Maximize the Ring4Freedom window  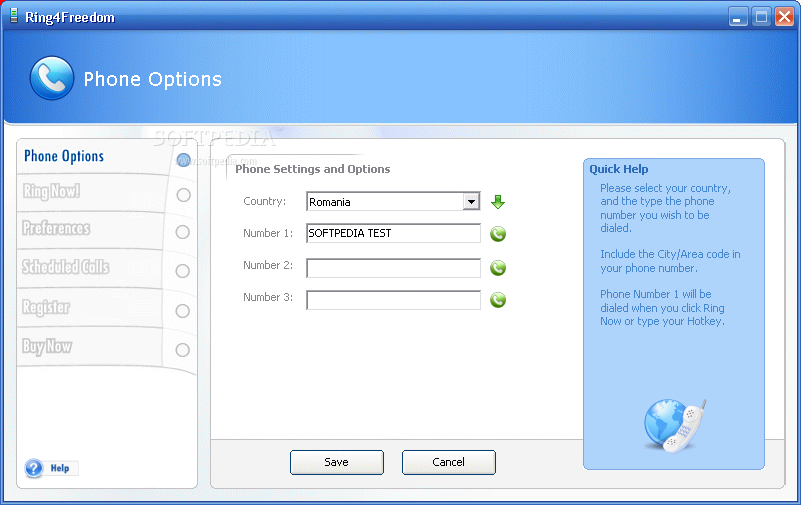(x=761, y=17)
